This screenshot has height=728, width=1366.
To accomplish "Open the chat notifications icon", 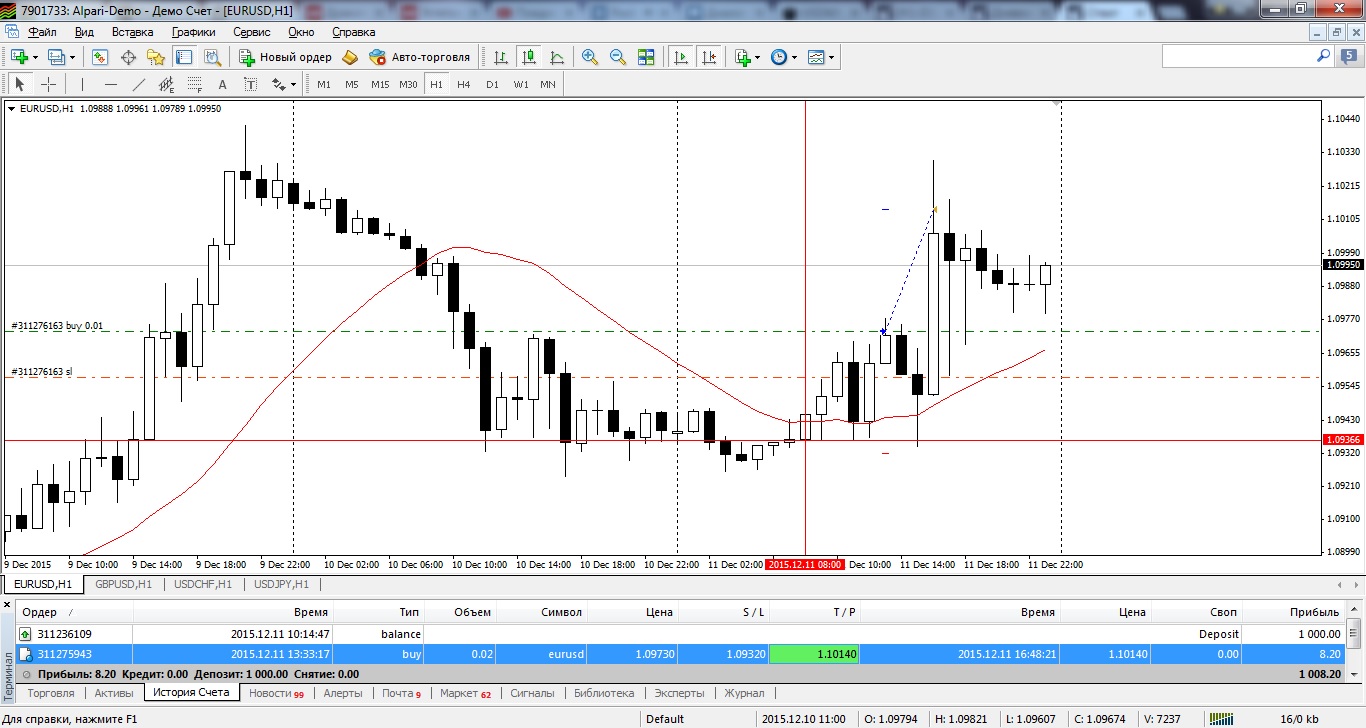I will pyautogui.click(x=1347, y=57).
